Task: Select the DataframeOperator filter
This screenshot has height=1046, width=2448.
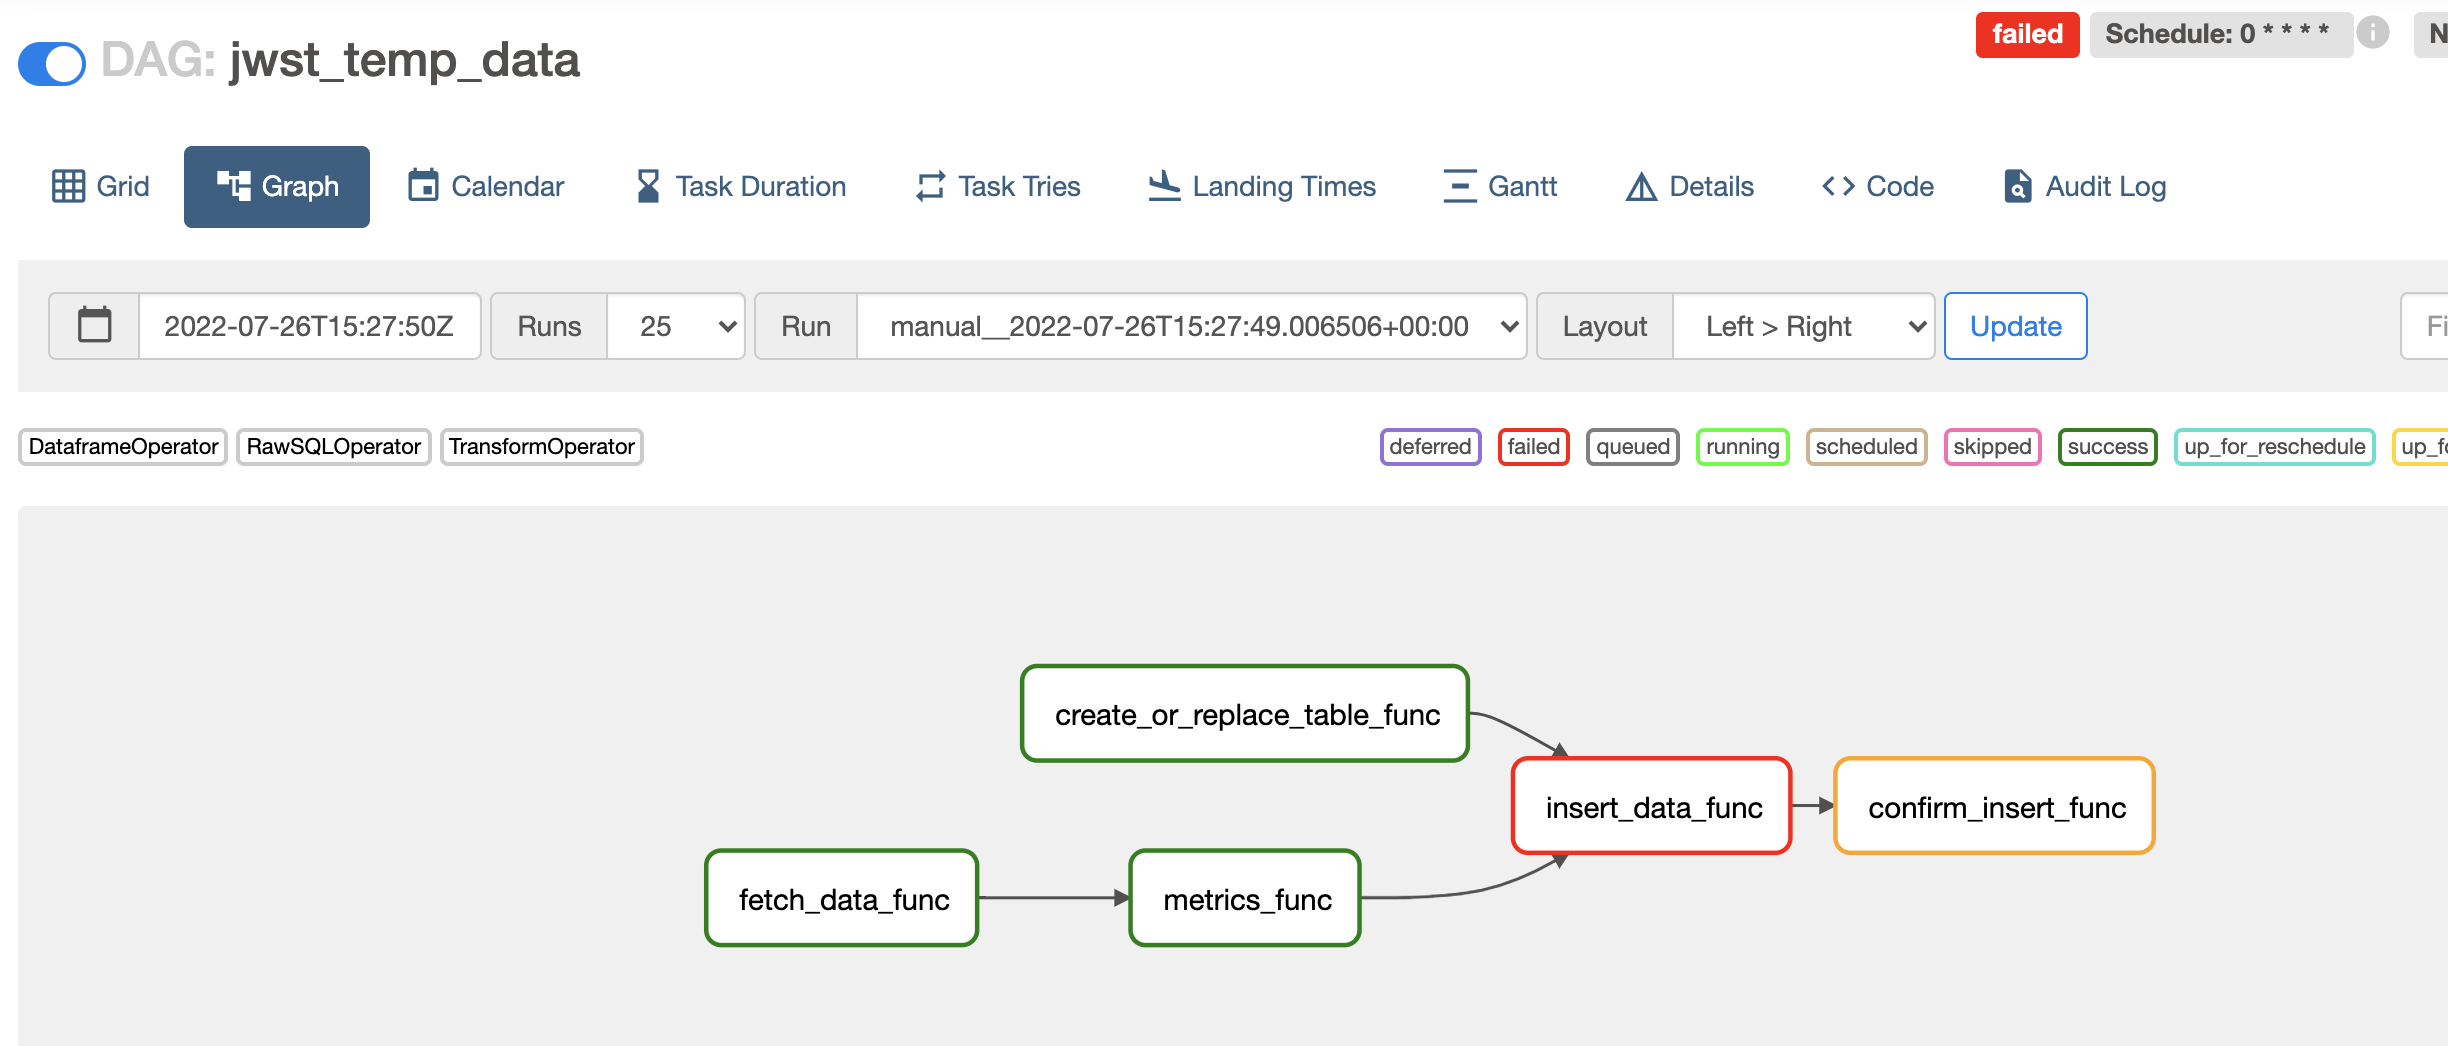Action: click(122, 447)
